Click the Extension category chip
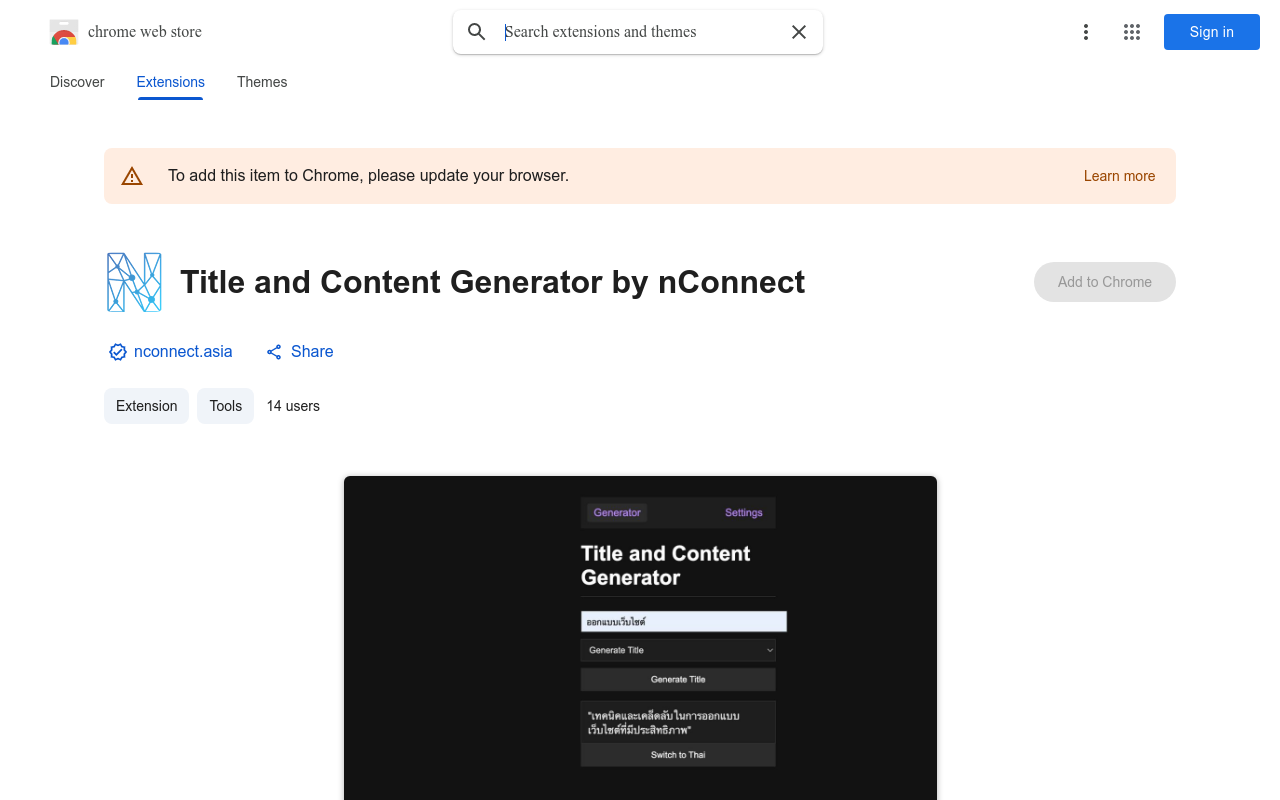The width and height of the screenshot is (1280, 800). click(146, 406)
